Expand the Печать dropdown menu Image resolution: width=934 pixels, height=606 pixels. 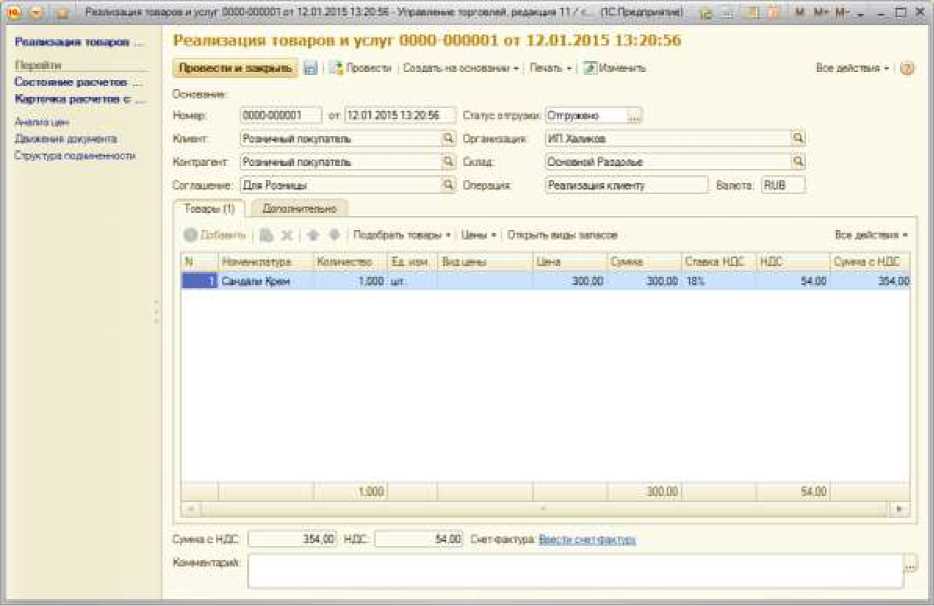[550, 69]
